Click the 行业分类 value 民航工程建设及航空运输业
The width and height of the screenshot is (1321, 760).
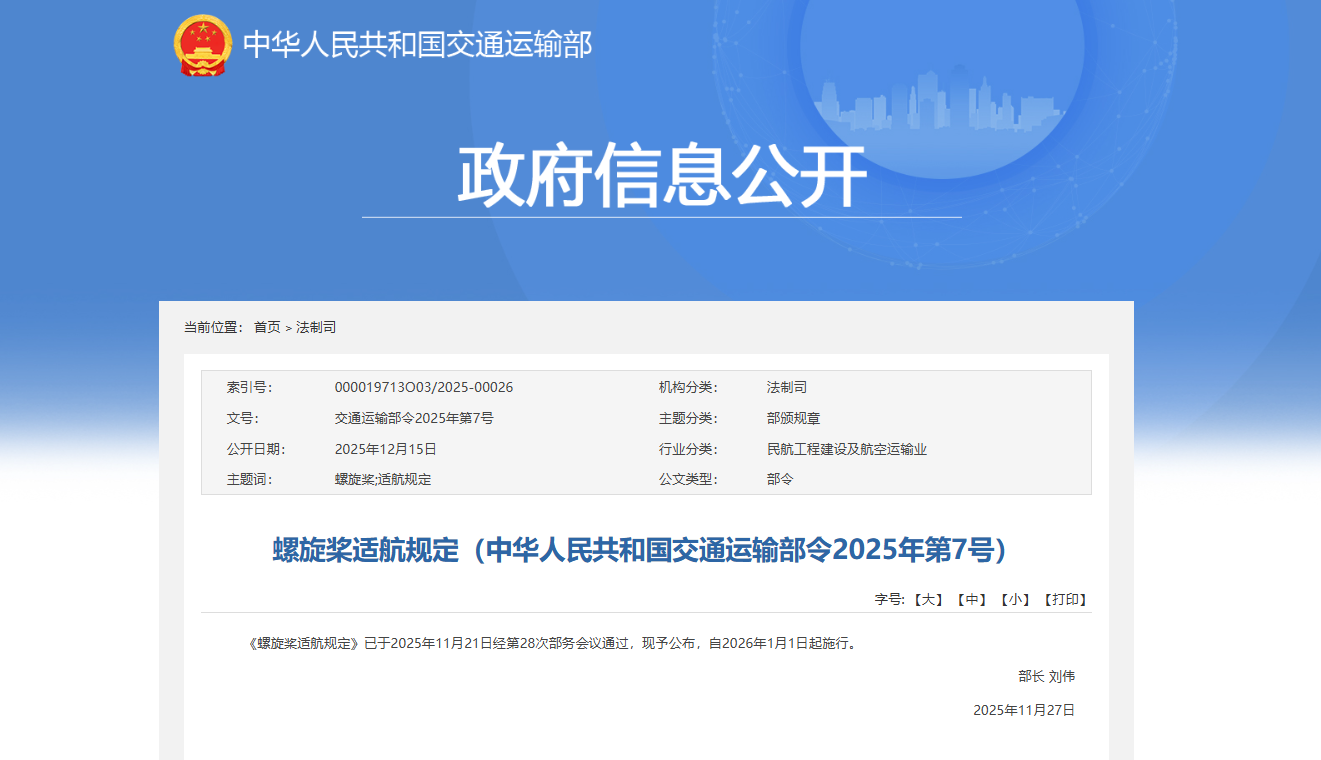pos(845,448)
